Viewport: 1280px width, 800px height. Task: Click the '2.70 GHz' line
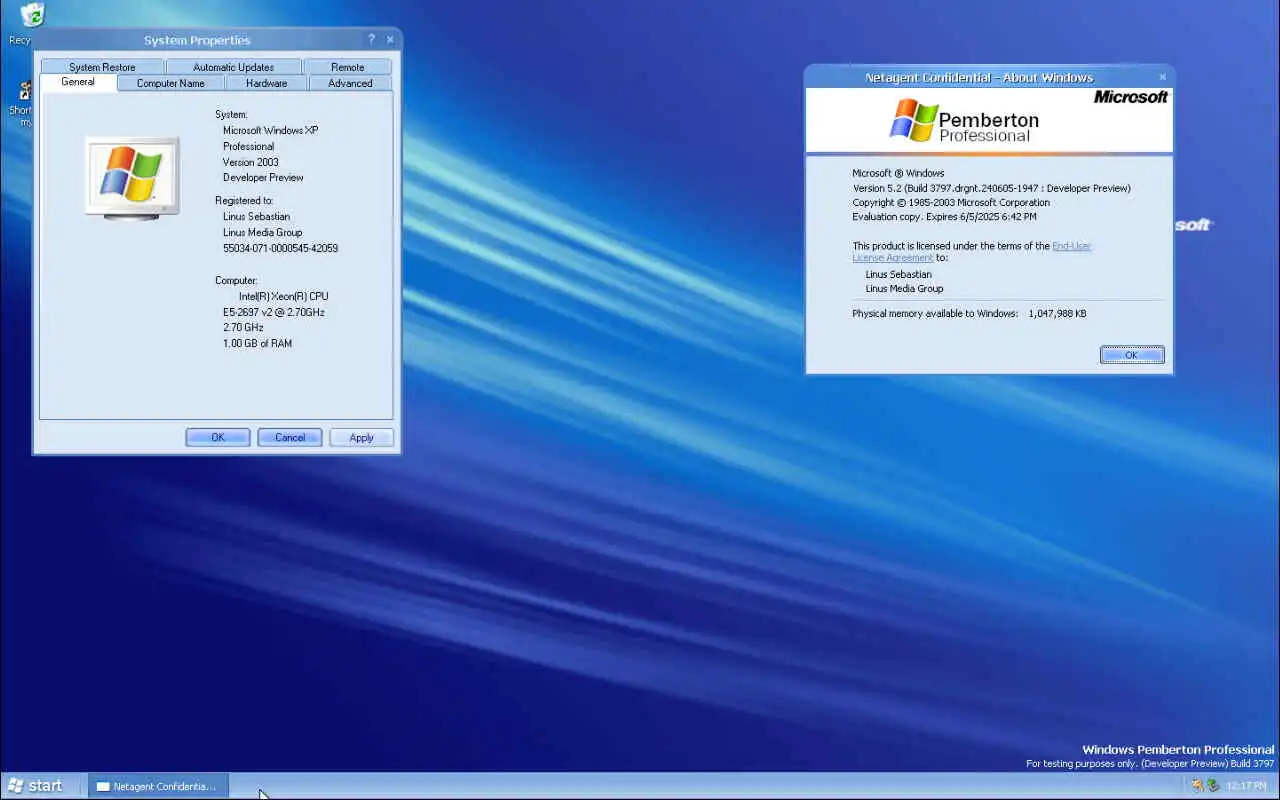[x=243, y=327]
